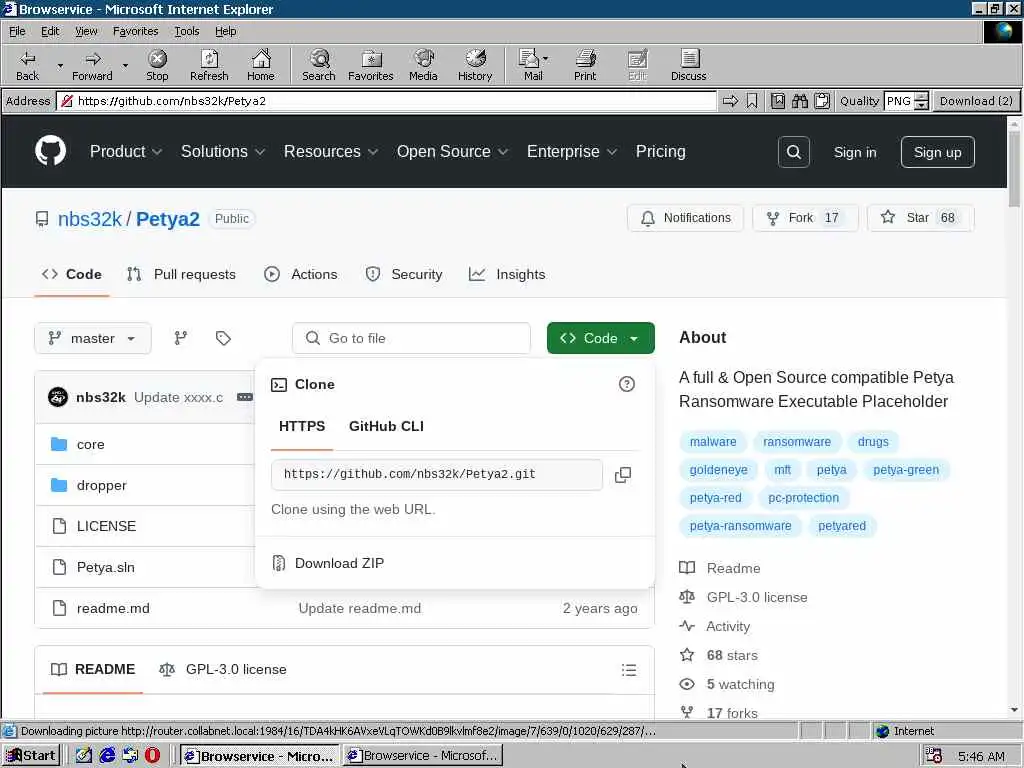
Task: Open the Back history dropdown arrow
Action: tap(60, 65)
